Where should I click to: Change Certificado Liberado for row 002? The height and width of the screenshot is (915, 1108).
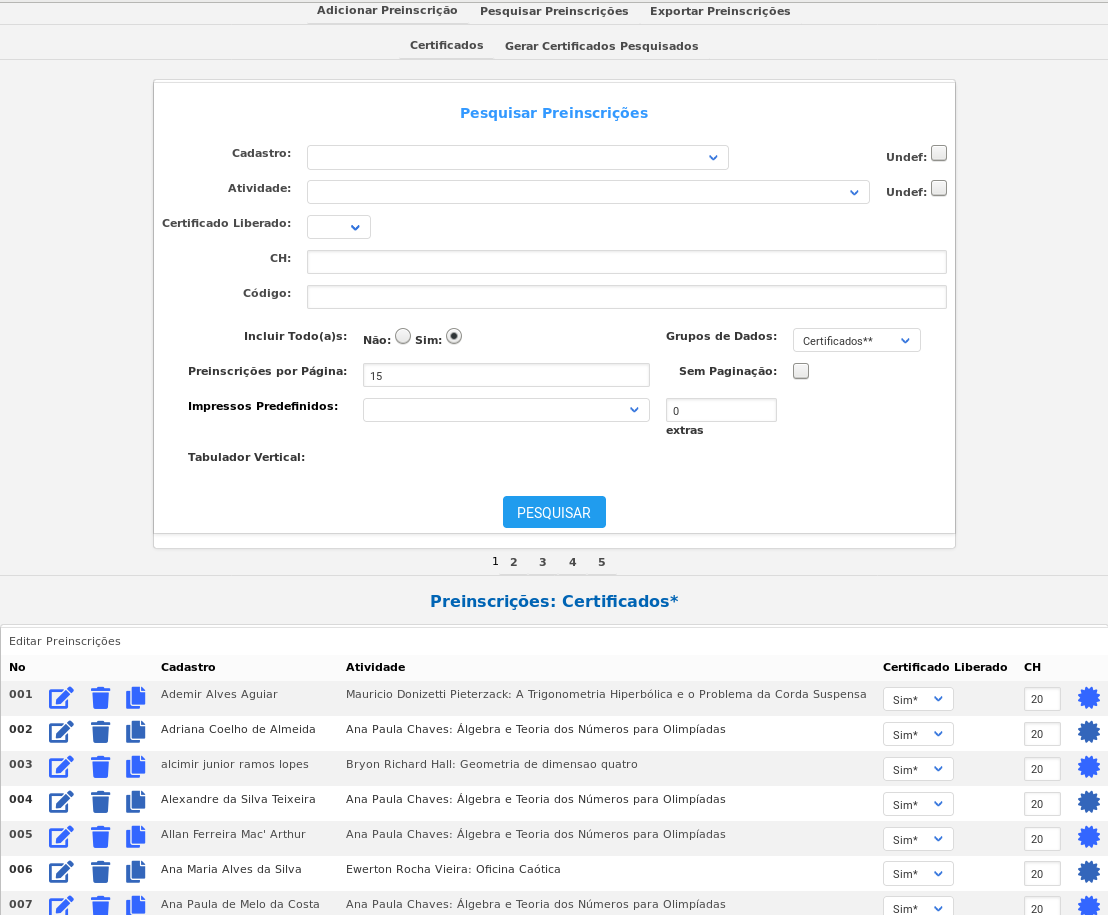[918, 734]
